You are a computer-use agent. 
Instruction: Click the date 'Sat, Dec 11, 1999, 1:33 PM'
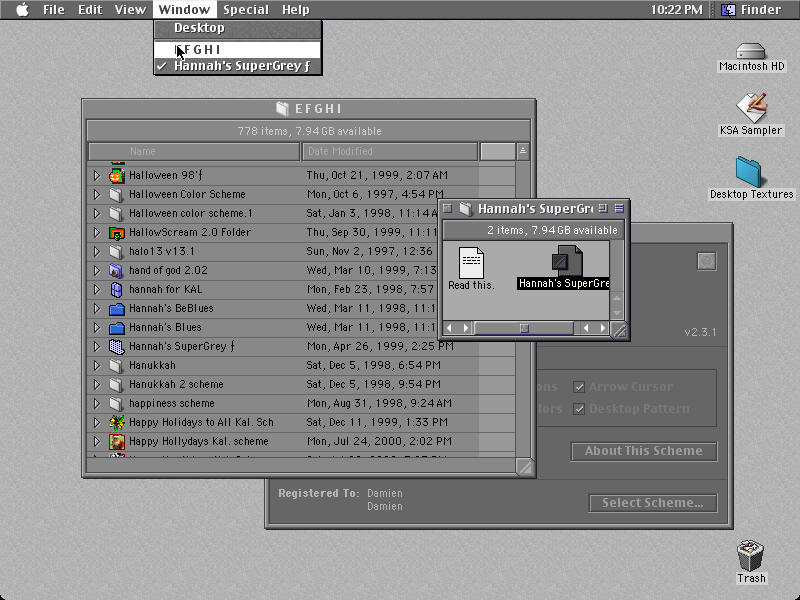click(377, 422)
